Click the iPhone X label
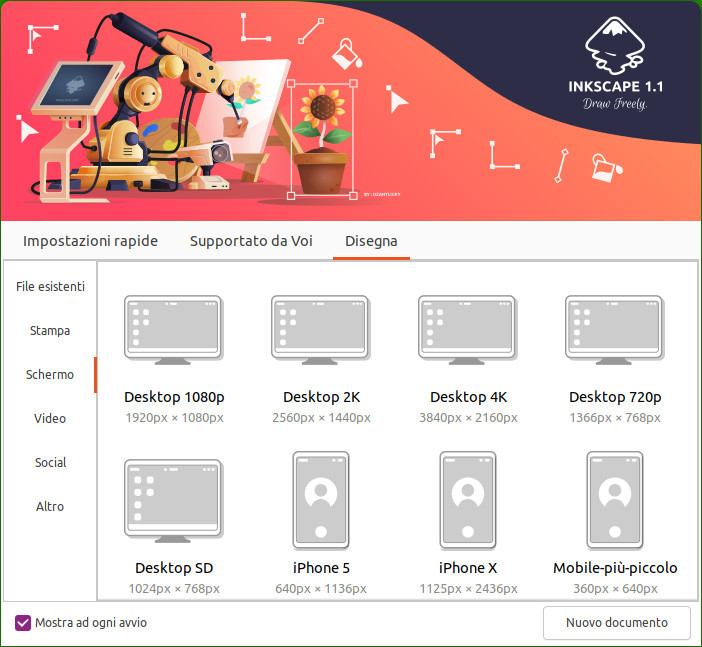Viewport: 702px width, 647px height. [x=468, y=568]
